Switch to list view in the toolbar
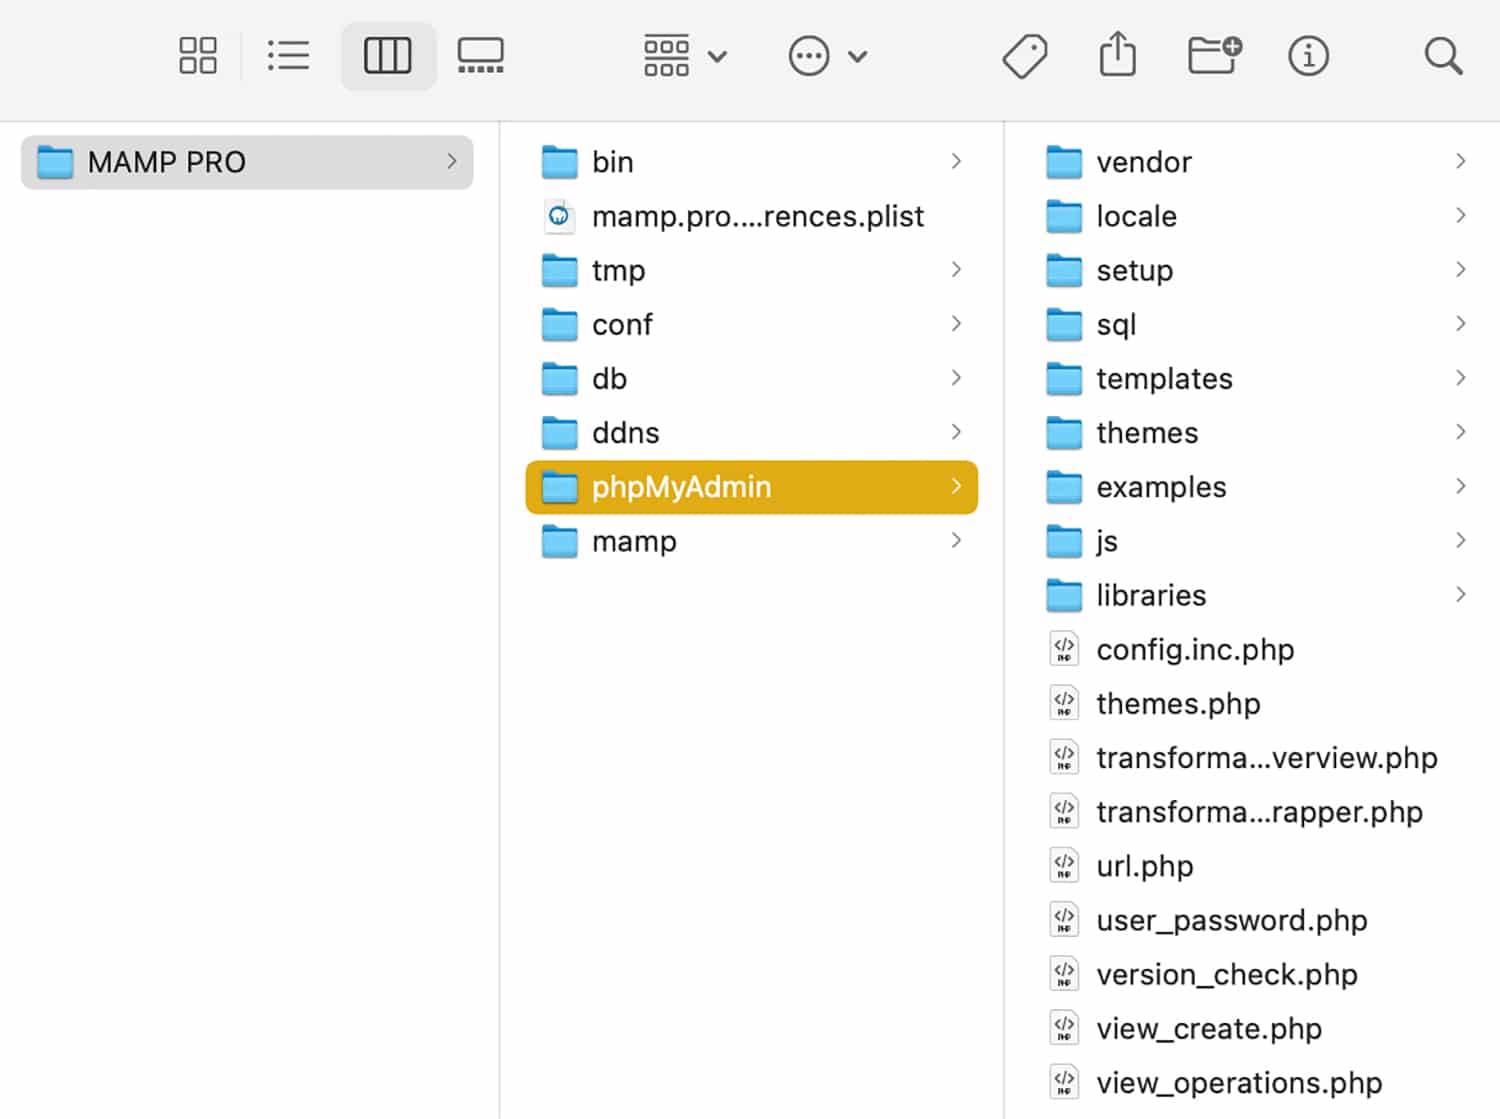Image resolution: width=1500 pixels, height=1119 pixels. (288, 55)
